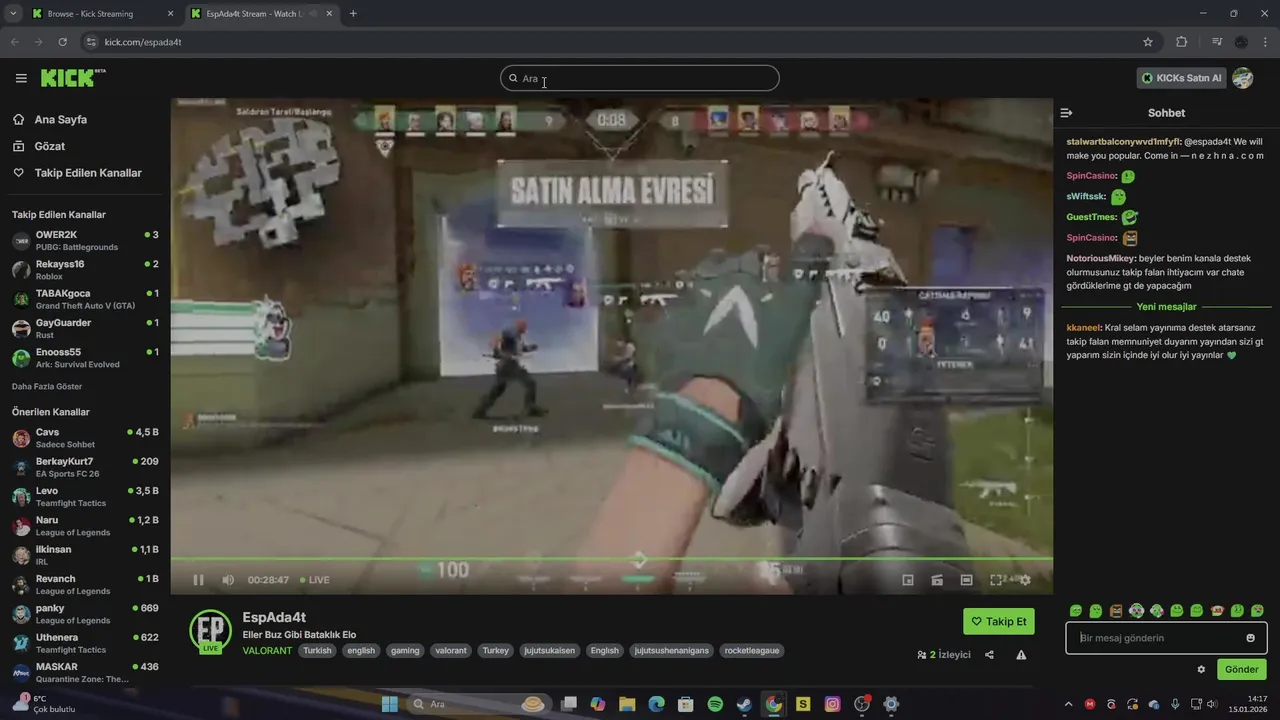The height and width of the screenshot is (720, 1280).
Task: Switch to theater mode icon
Action: [x=966, y=580]
